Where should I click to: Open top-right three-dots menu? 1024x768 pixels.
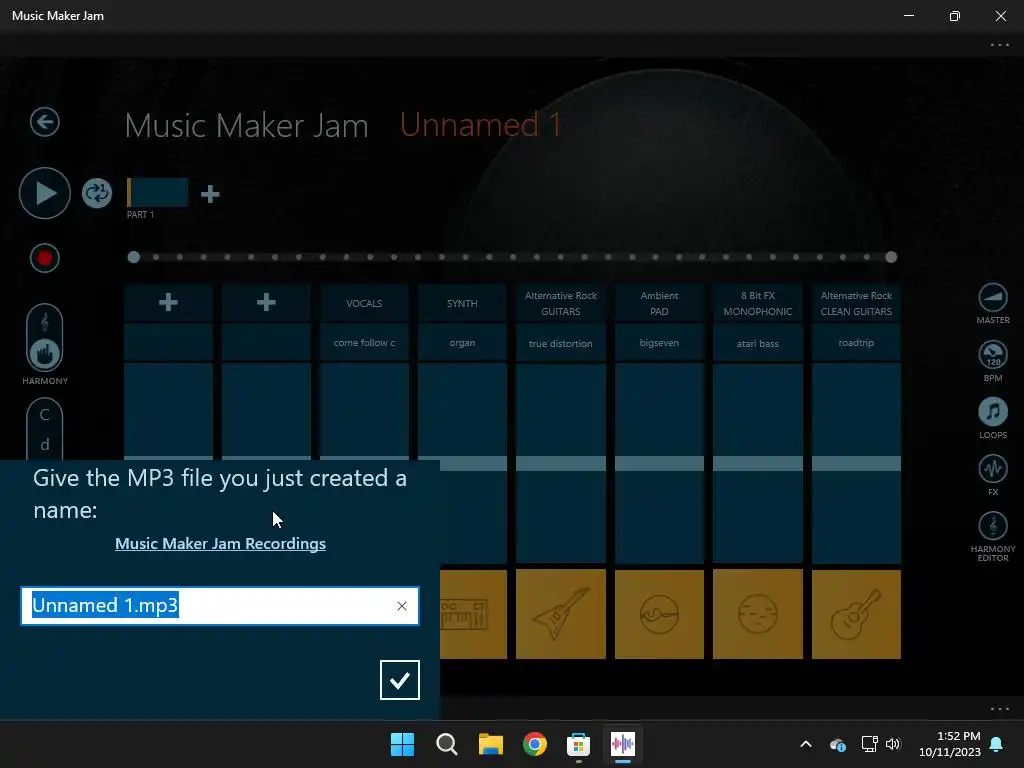click(999, 45)
